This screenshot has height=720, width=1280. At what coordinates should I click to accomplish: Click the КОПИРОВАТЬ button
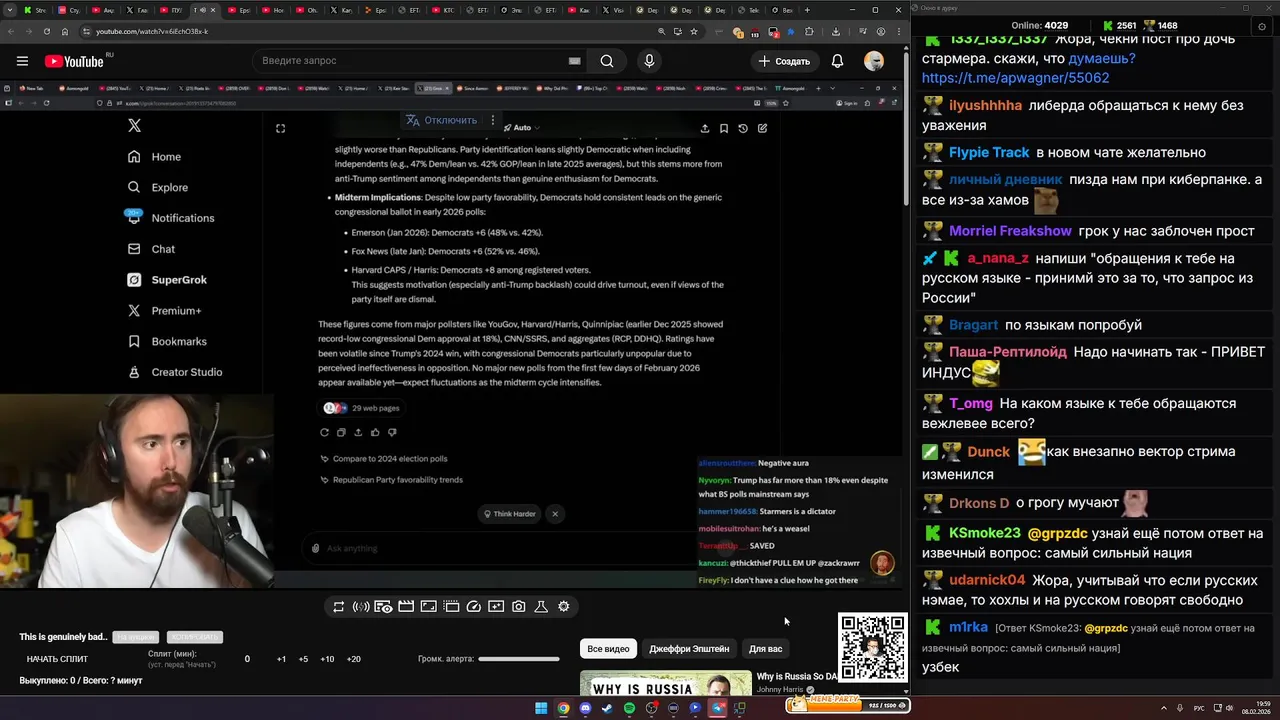[194, 637]
